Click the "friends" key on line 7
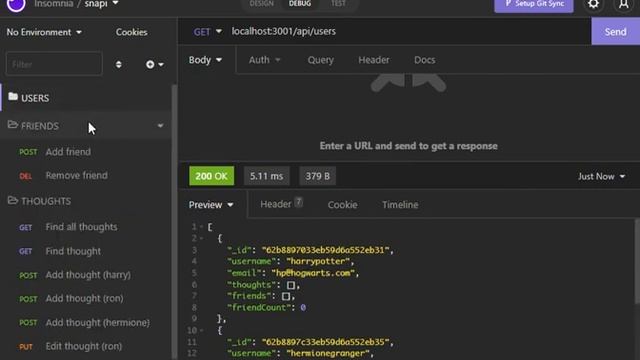 coord(248,296)
